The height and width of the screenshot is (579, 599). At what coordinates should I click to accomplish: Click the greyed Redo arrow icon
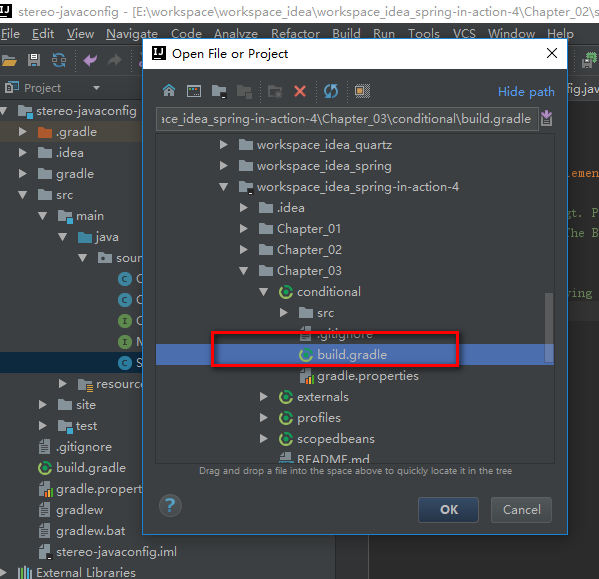pyautogui.click(x=115, y=60)
